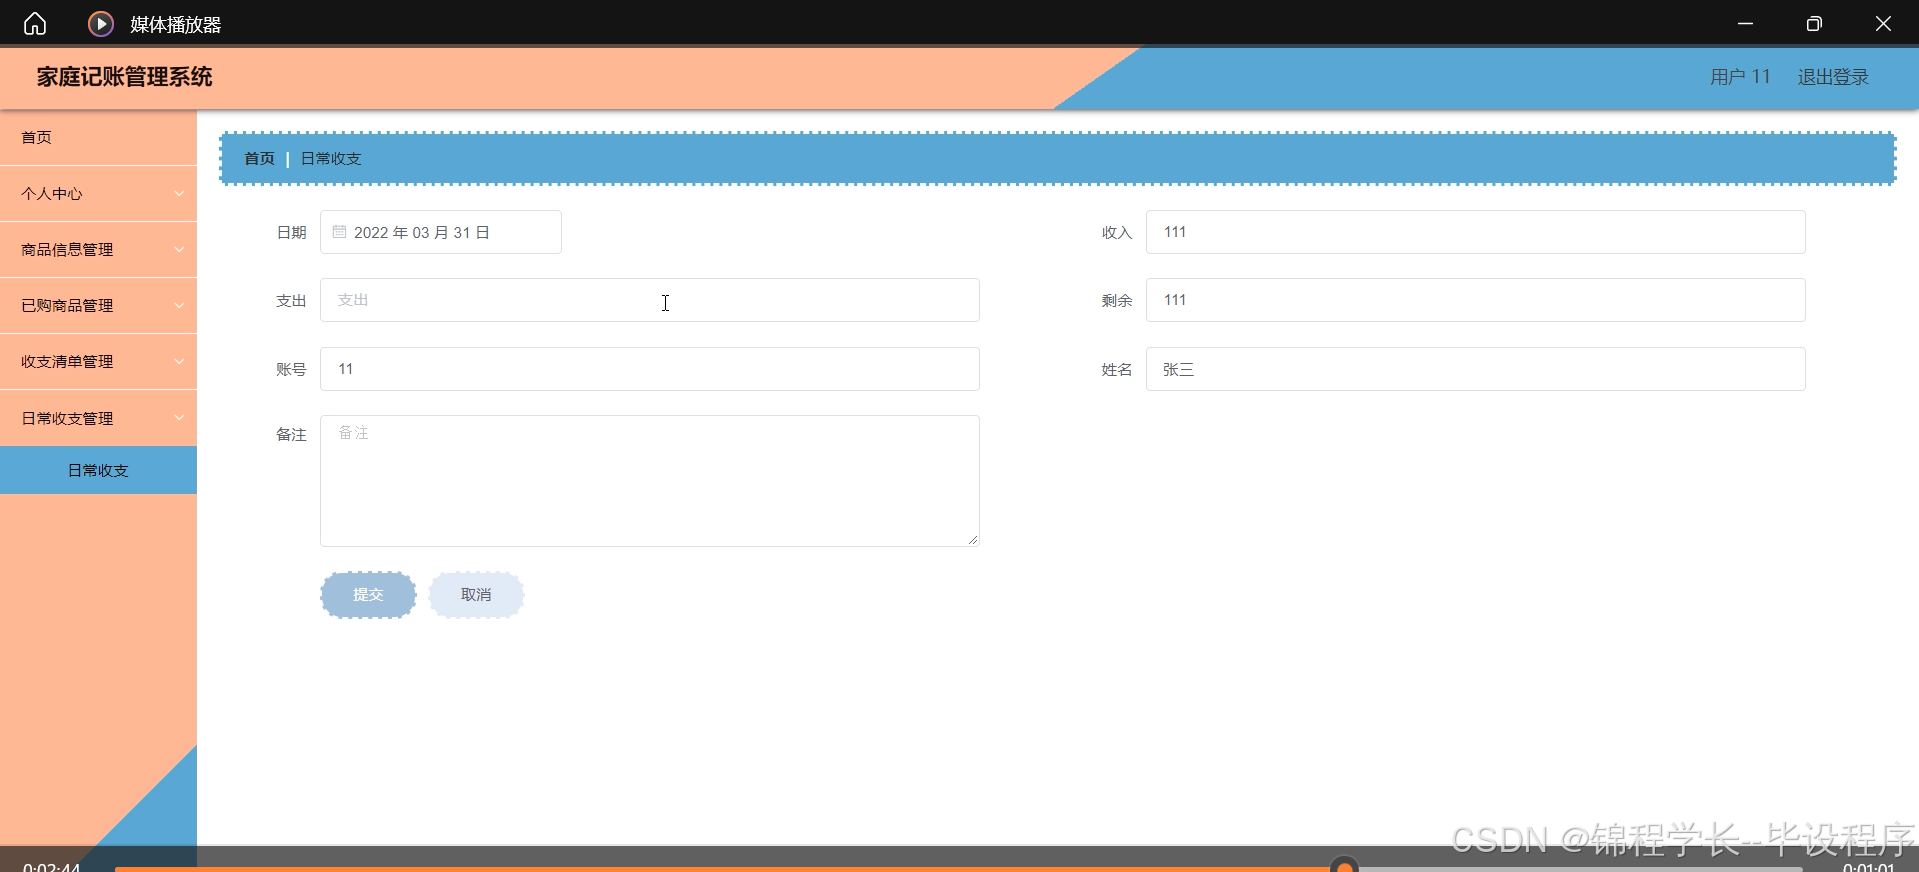Viewport: 1919px width, 872px height.
Task: Expand the 商品信息管理 menu chevron
Action: coord(179,249)
